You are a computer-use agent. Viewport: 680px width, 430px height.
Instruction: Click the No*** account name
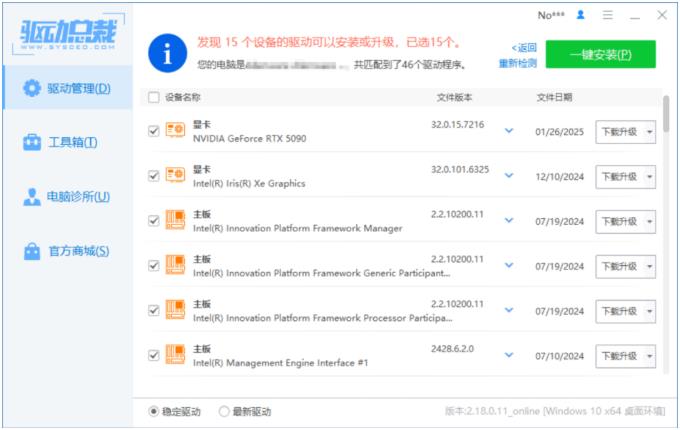click(x=551, y=15)
